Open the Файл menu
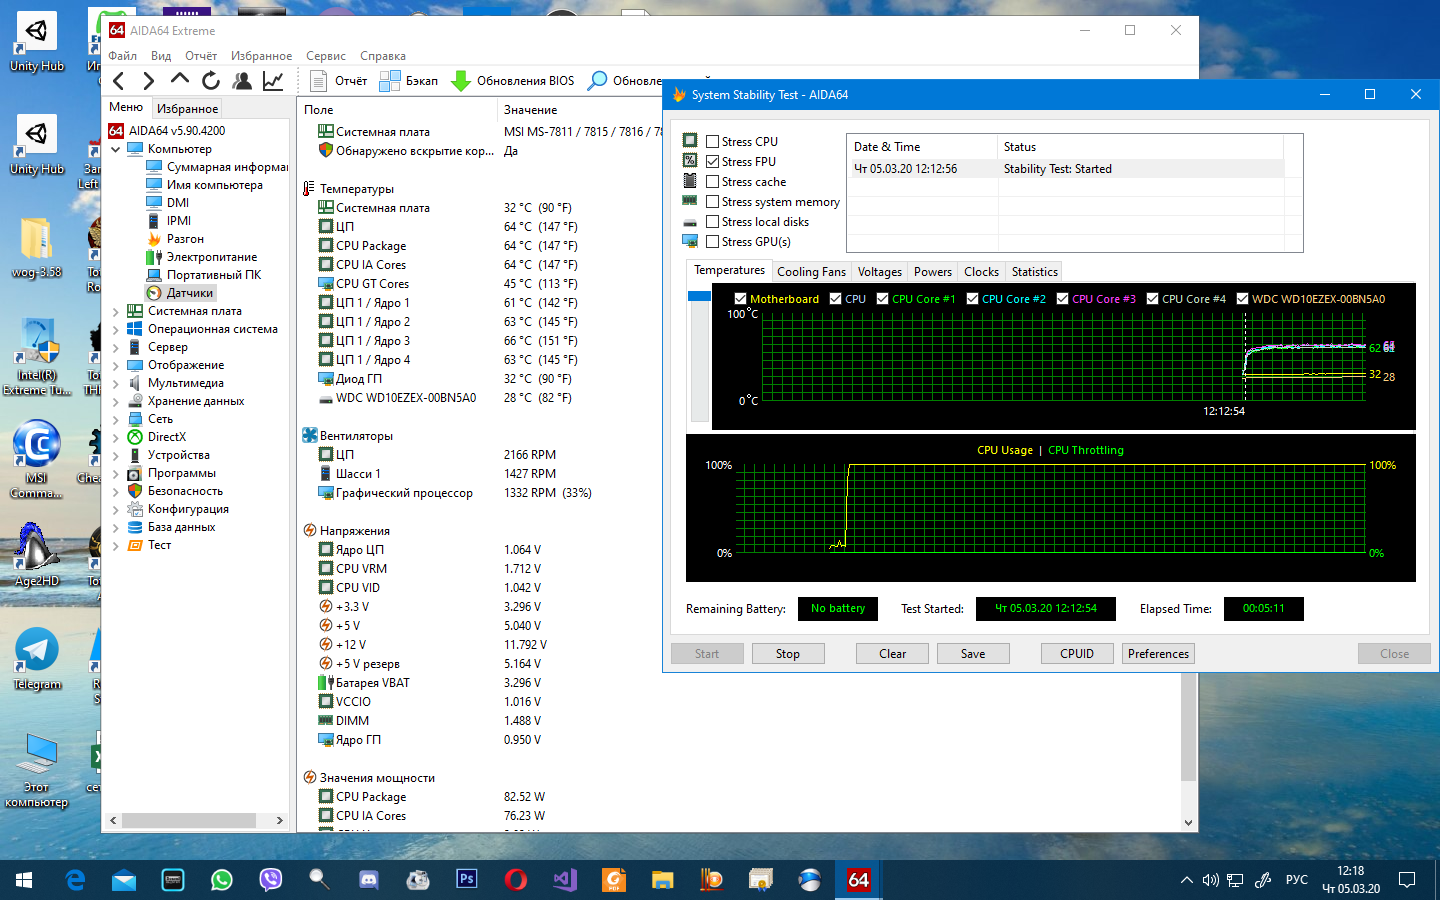The height and width of the screenshot is (900, 1440). point(123,56)
